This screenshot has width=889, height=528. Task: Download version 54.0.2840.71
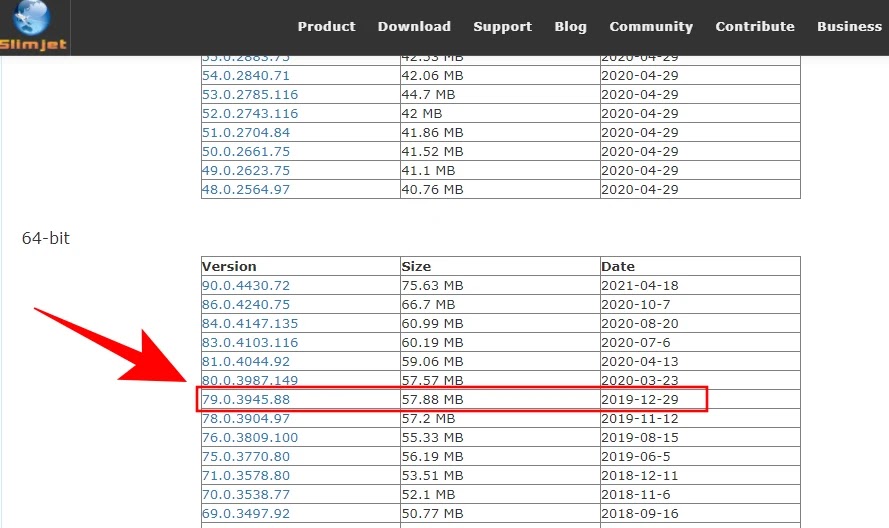[245, 75]
